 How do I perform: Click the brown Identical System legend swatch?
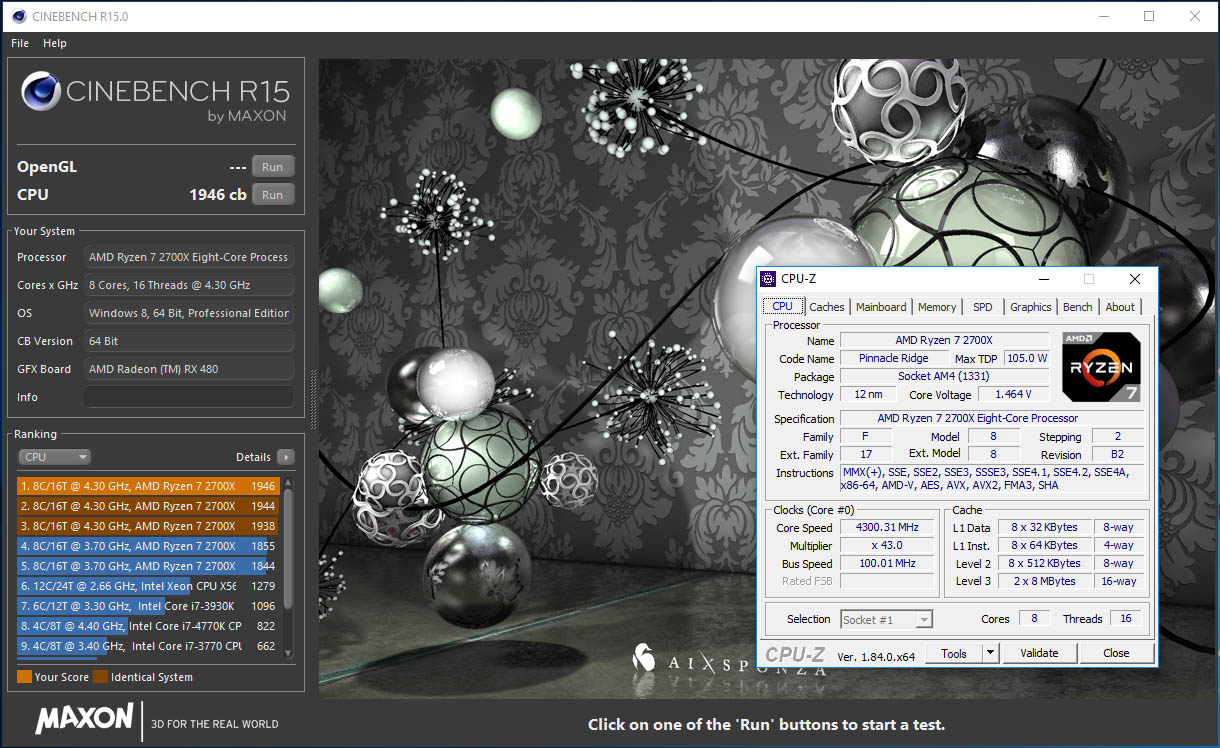pyautogui.click(x=100, y=677)
